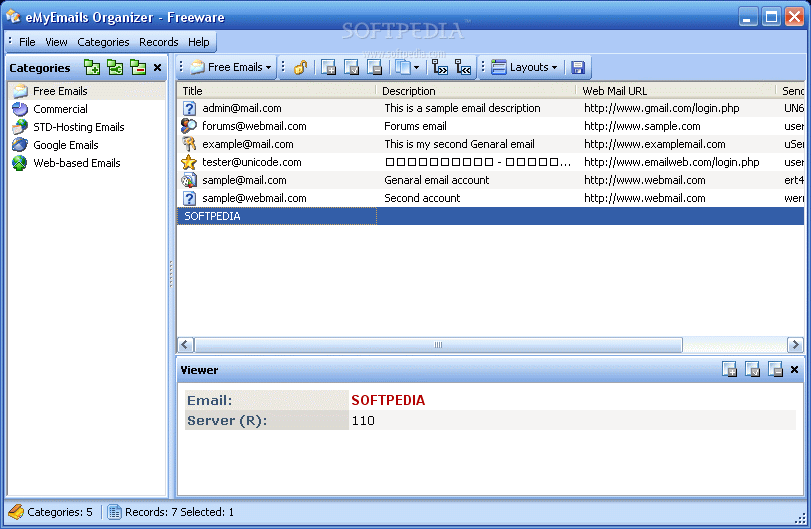Click the add subcategory icon in Categories panel

pyautogui.click(x=115, y=67)
